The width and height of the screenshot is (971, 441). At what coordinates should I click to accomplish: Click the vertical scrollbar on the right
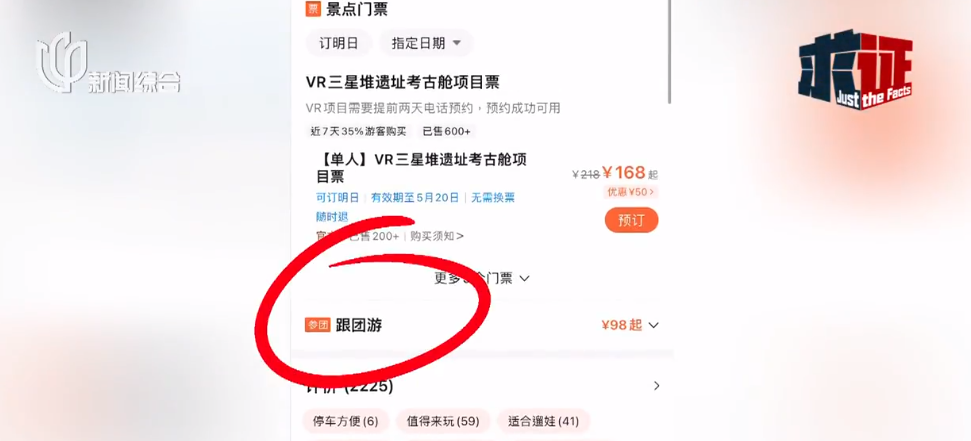(669, 50)
